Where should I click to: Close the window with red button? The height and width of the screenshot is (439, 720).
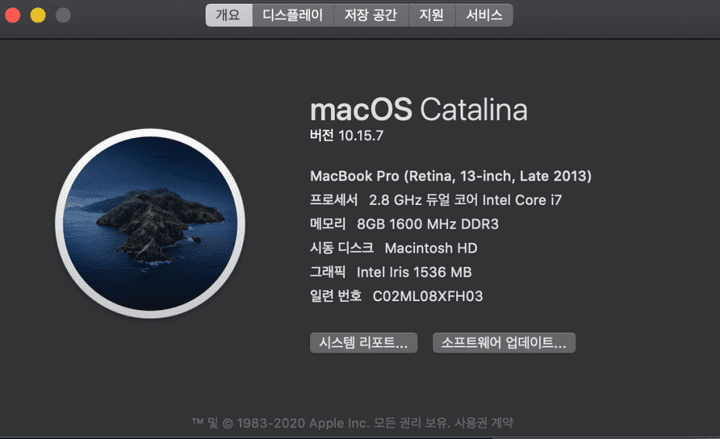12,15
